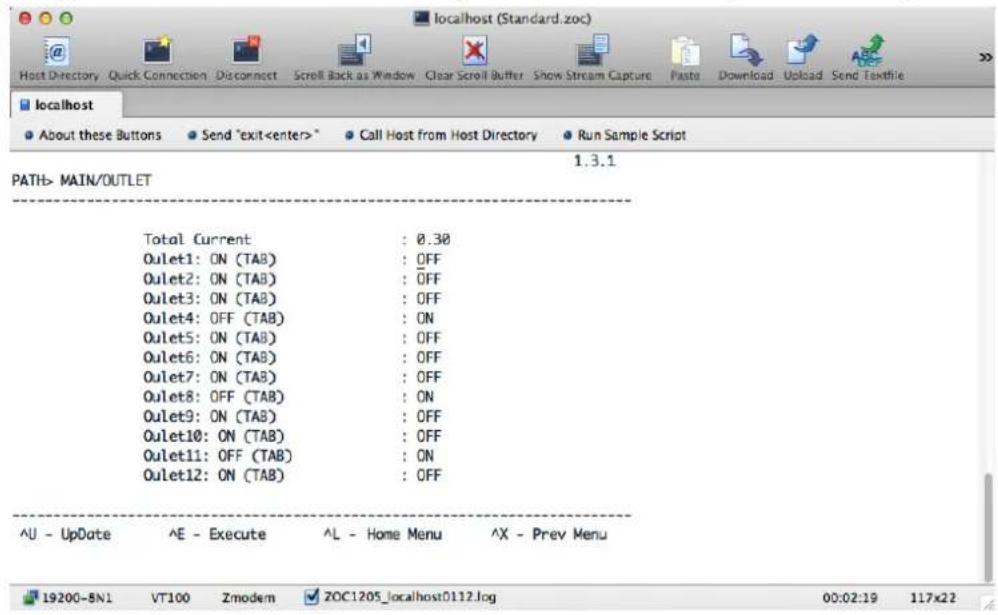Click the 19200-8N1 connection status icon
This screenshot has width=998, height=615.
(x=30, y=597)
